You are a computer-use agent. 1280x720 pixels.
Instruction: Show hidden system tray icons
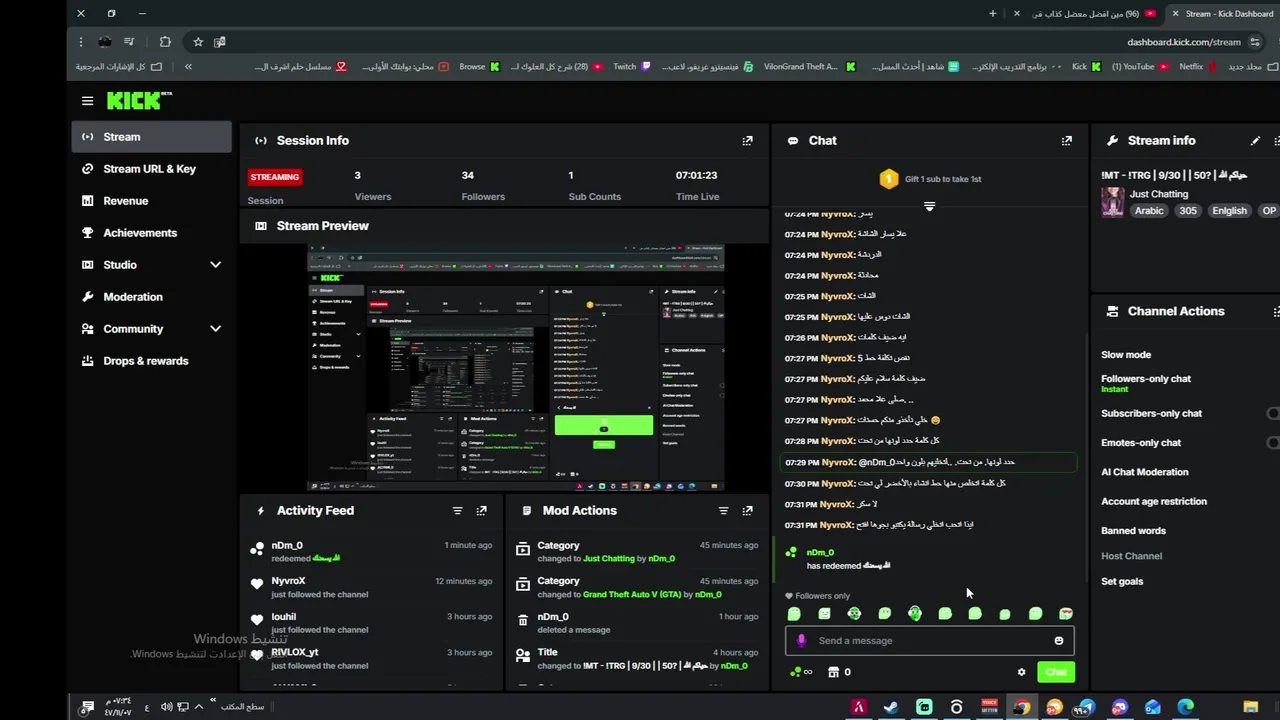point(198,707)
